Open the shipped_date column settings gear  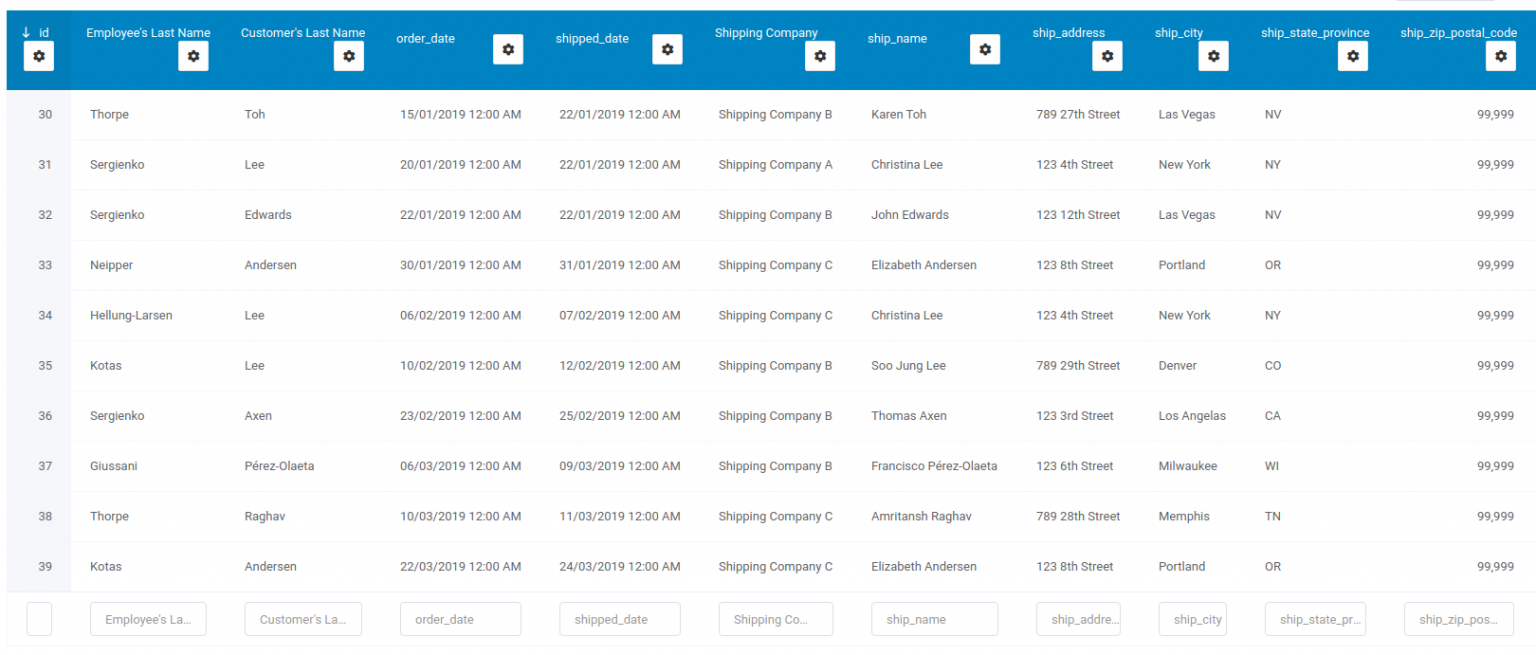[x=667, y=49]
